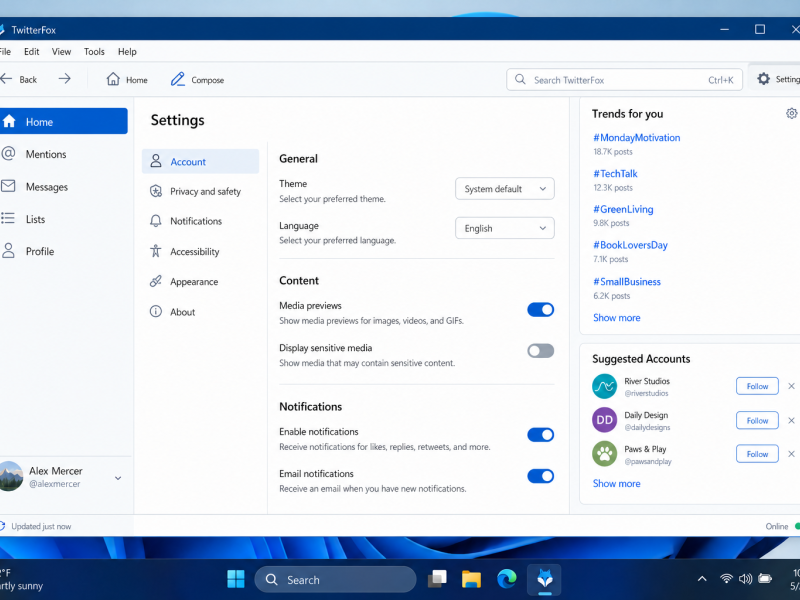Click the Online status text
Image resolution: width=800 pixels, height=600 pixels.
[777, 526]
